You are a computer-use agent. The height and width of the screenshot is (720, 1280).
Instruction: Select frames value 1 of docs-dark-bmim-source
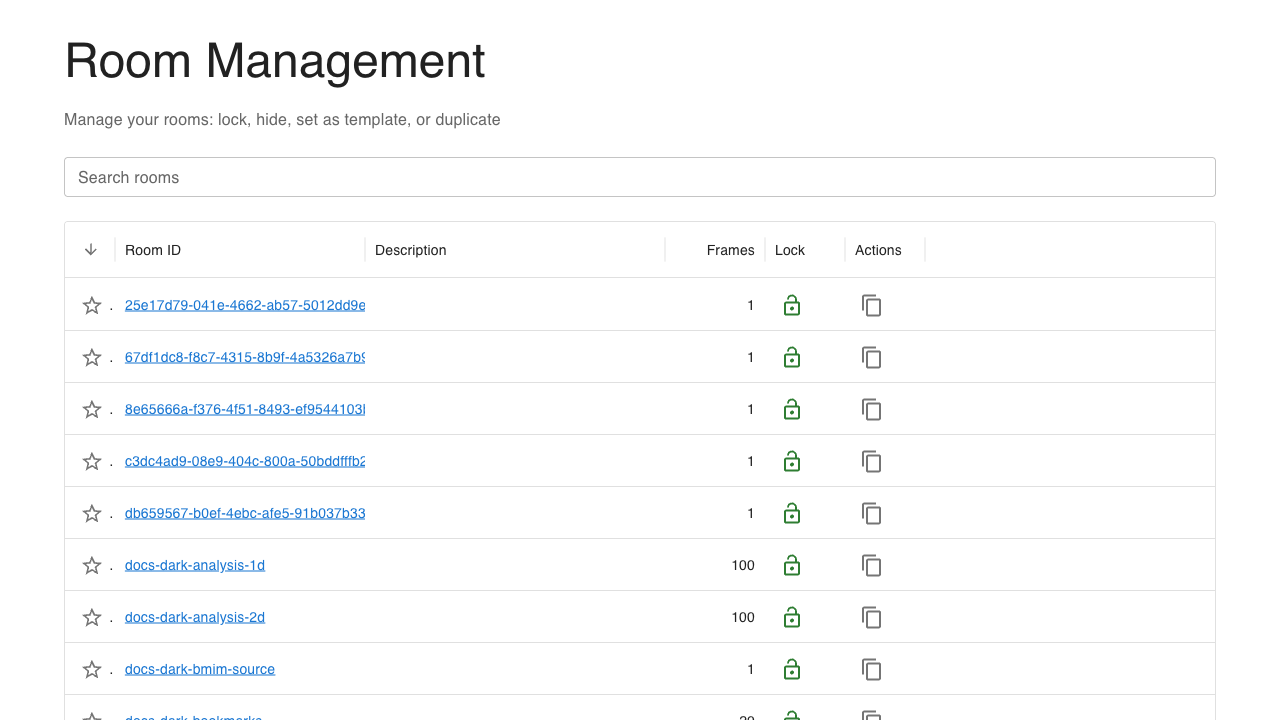pyautogui.click(x=751, y=669)
